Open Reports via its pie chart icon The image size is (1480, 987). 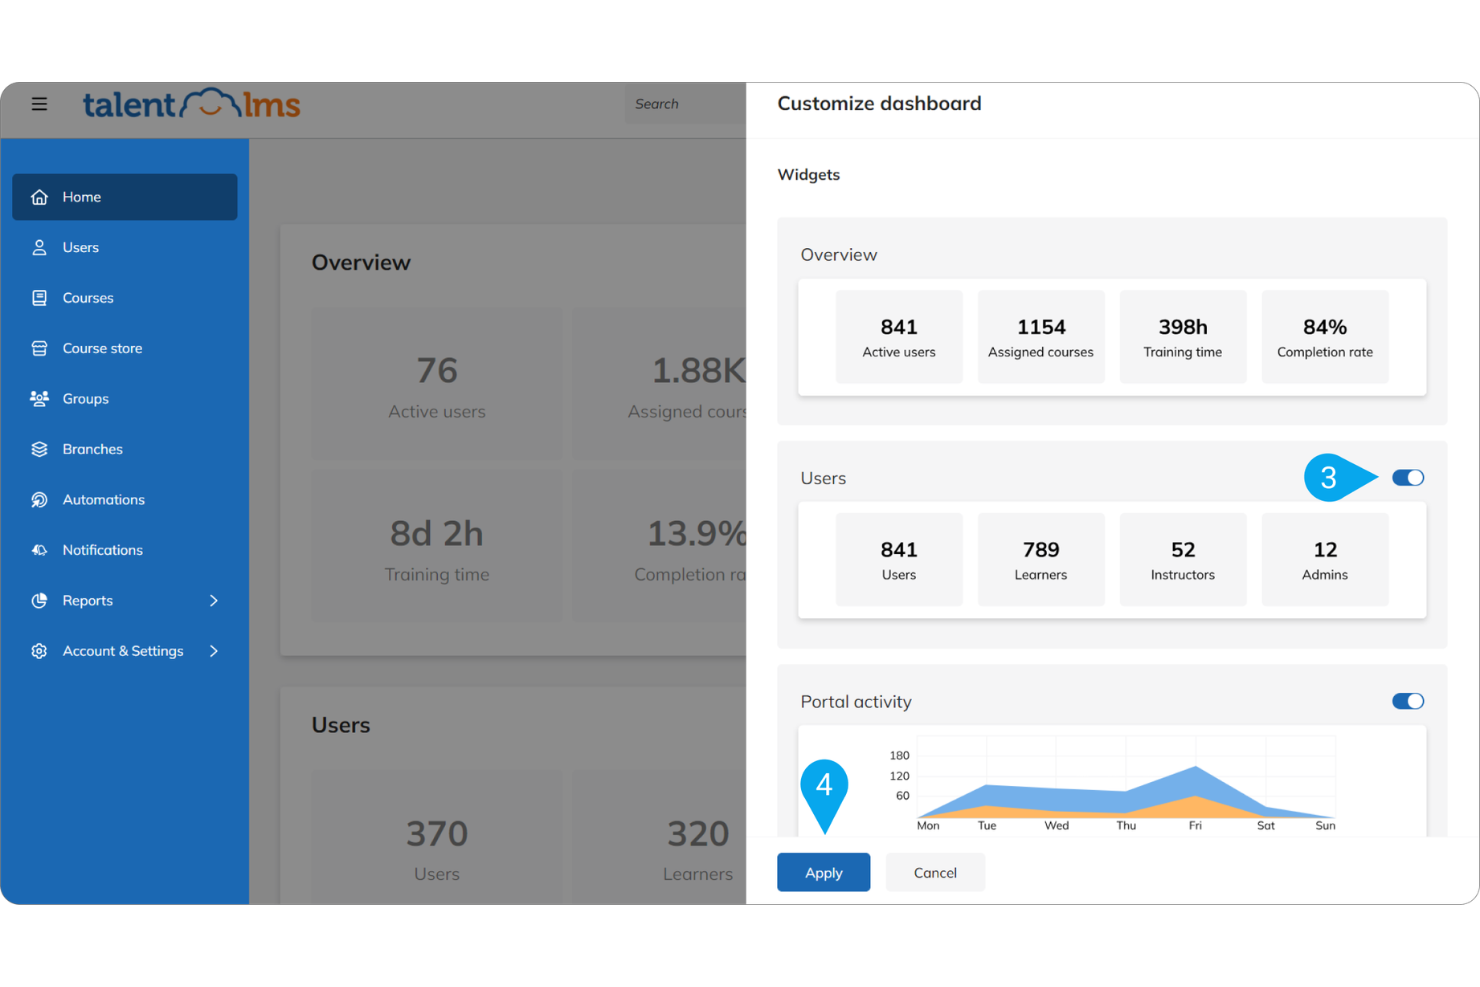(x=39, y=600)
